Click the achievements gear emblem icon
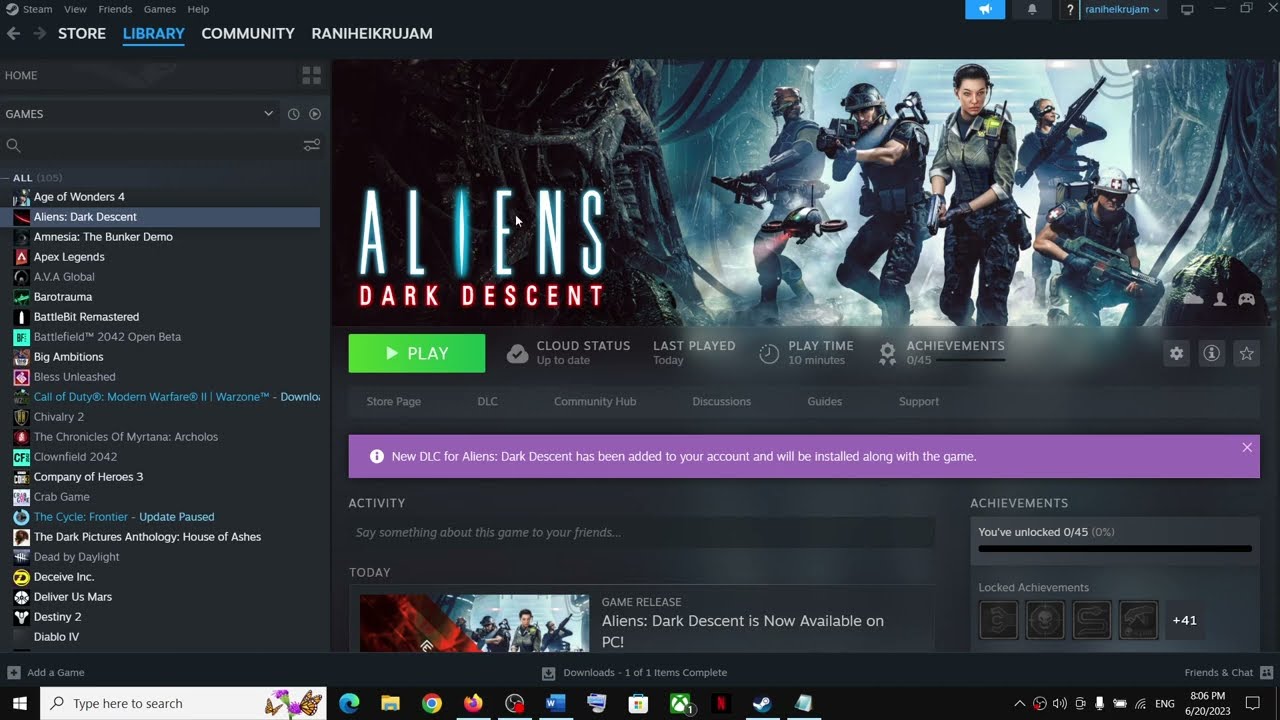Viewport: 1280px width, 720px height. pyautogui.click(x=887, y=353)
